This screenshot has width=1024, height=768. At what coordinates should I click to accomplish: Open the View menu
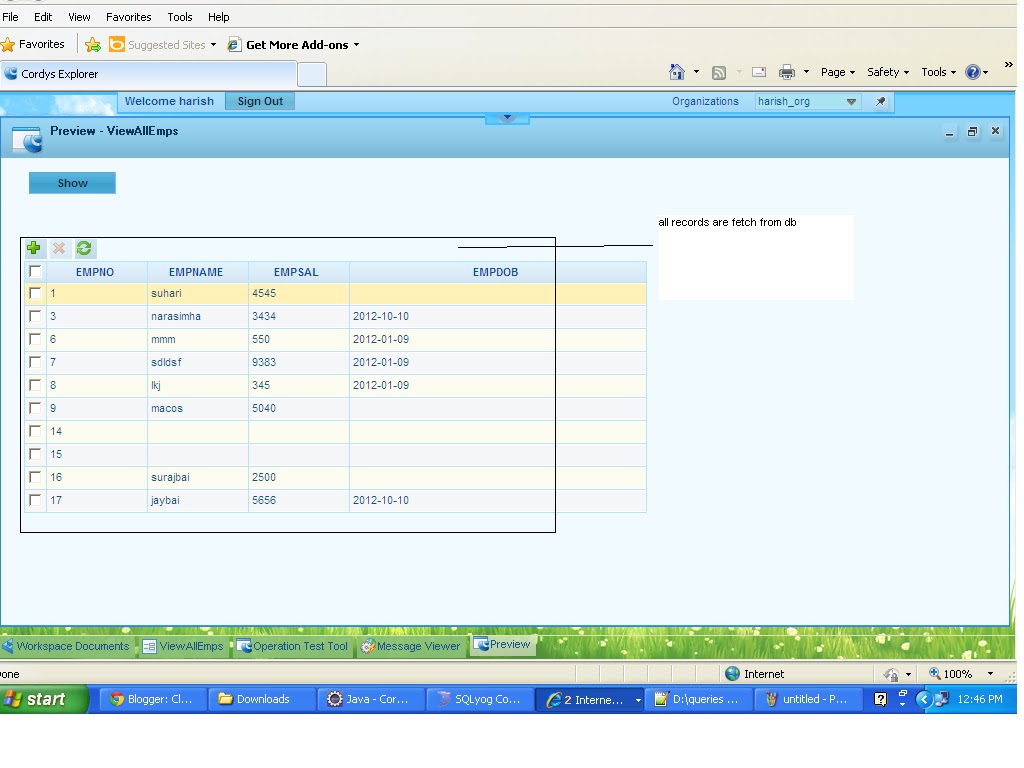point(79,17)
